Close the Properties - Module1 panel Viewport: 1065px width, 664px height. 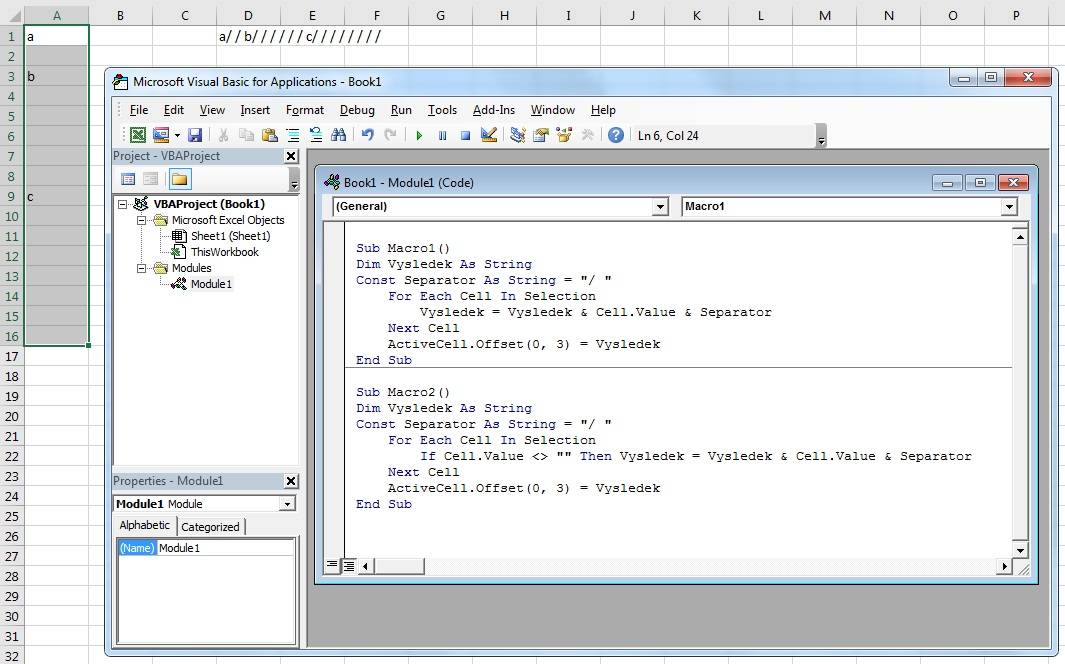click(291, 481)
